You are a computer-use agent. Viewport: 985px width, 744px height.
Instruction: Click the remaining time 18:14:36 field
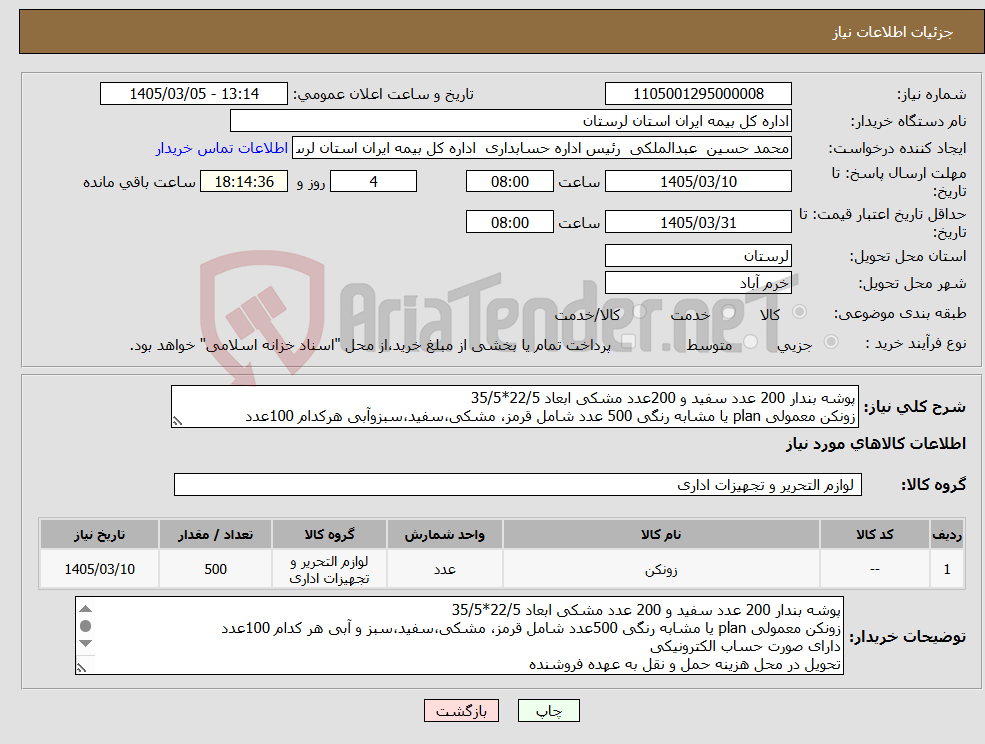[x=244, y=182]
